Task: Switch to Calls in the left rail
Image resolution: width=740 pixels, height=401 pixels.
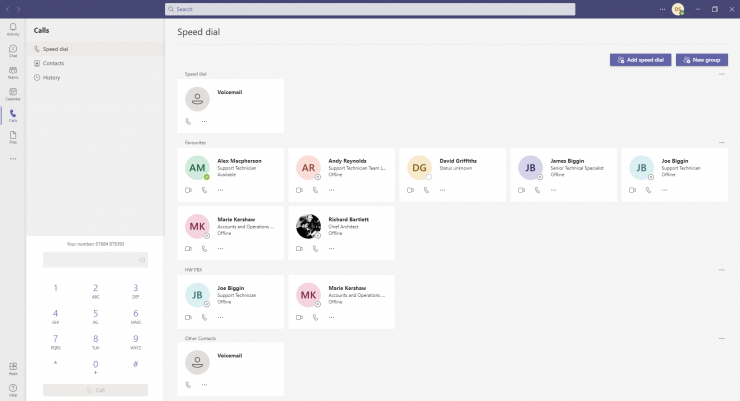Action: (x=13, y=116)
